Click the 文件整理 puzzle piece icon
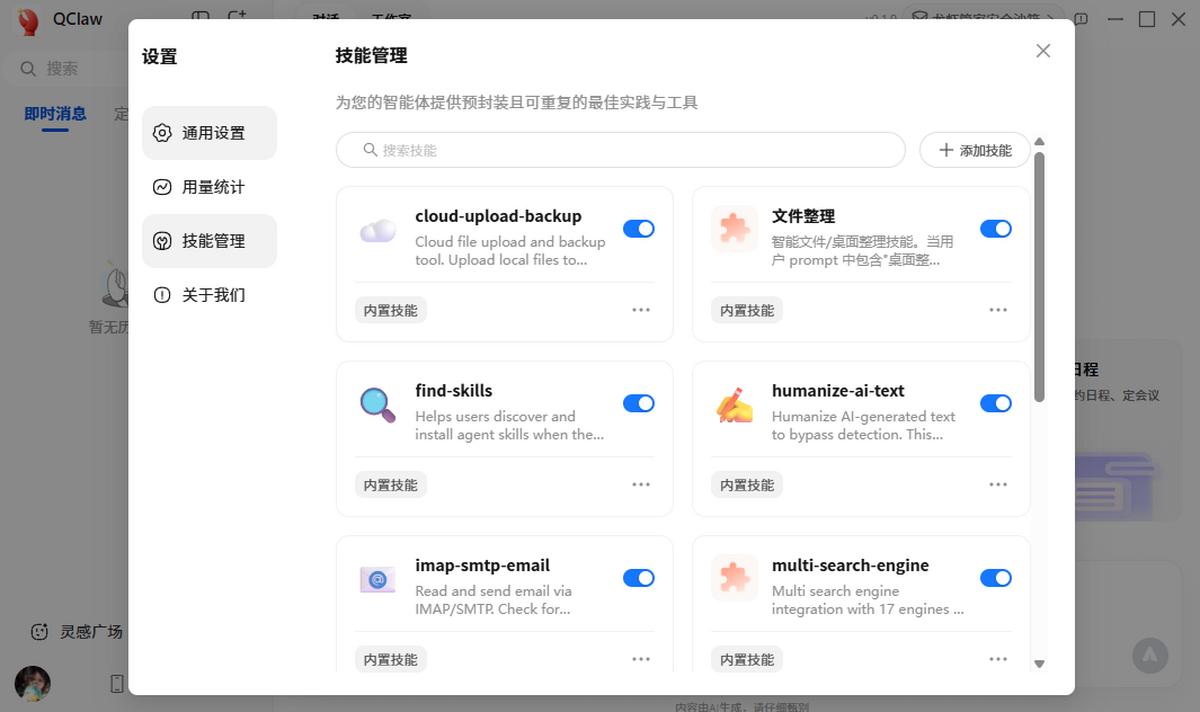Image resolution: width=1200 pixels, height=712 pixels. point(734,229)
